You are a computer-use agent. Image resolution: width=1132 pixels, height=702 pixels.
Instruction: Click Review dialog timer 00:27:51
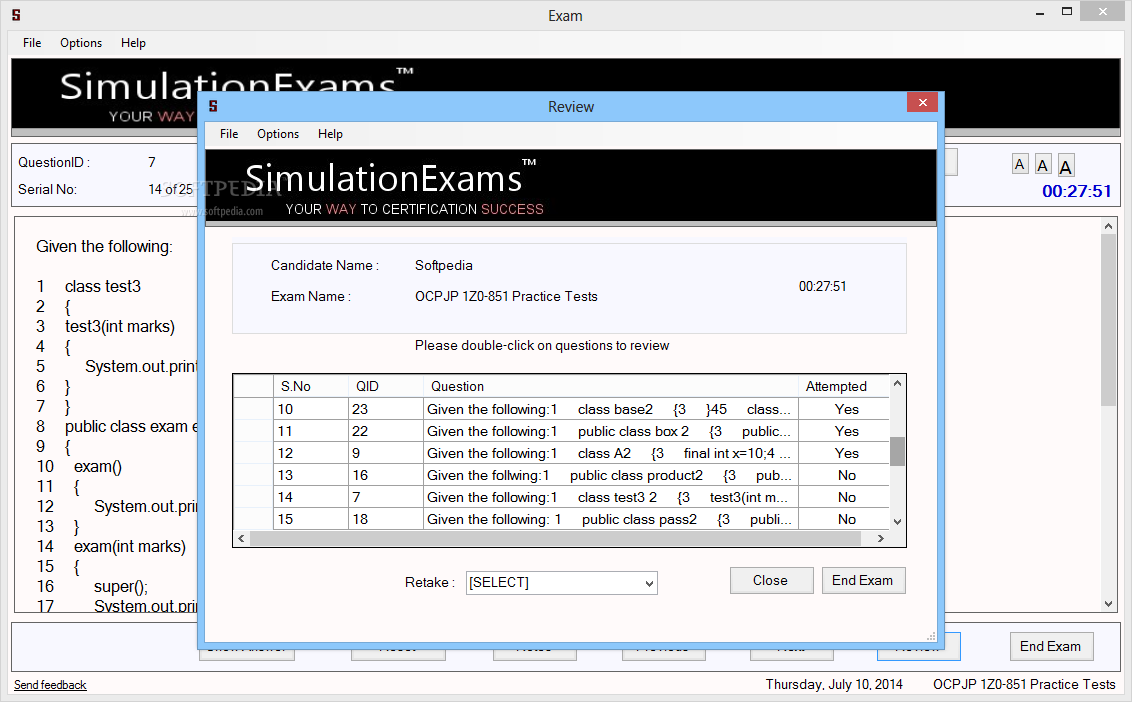pos(822,287)
